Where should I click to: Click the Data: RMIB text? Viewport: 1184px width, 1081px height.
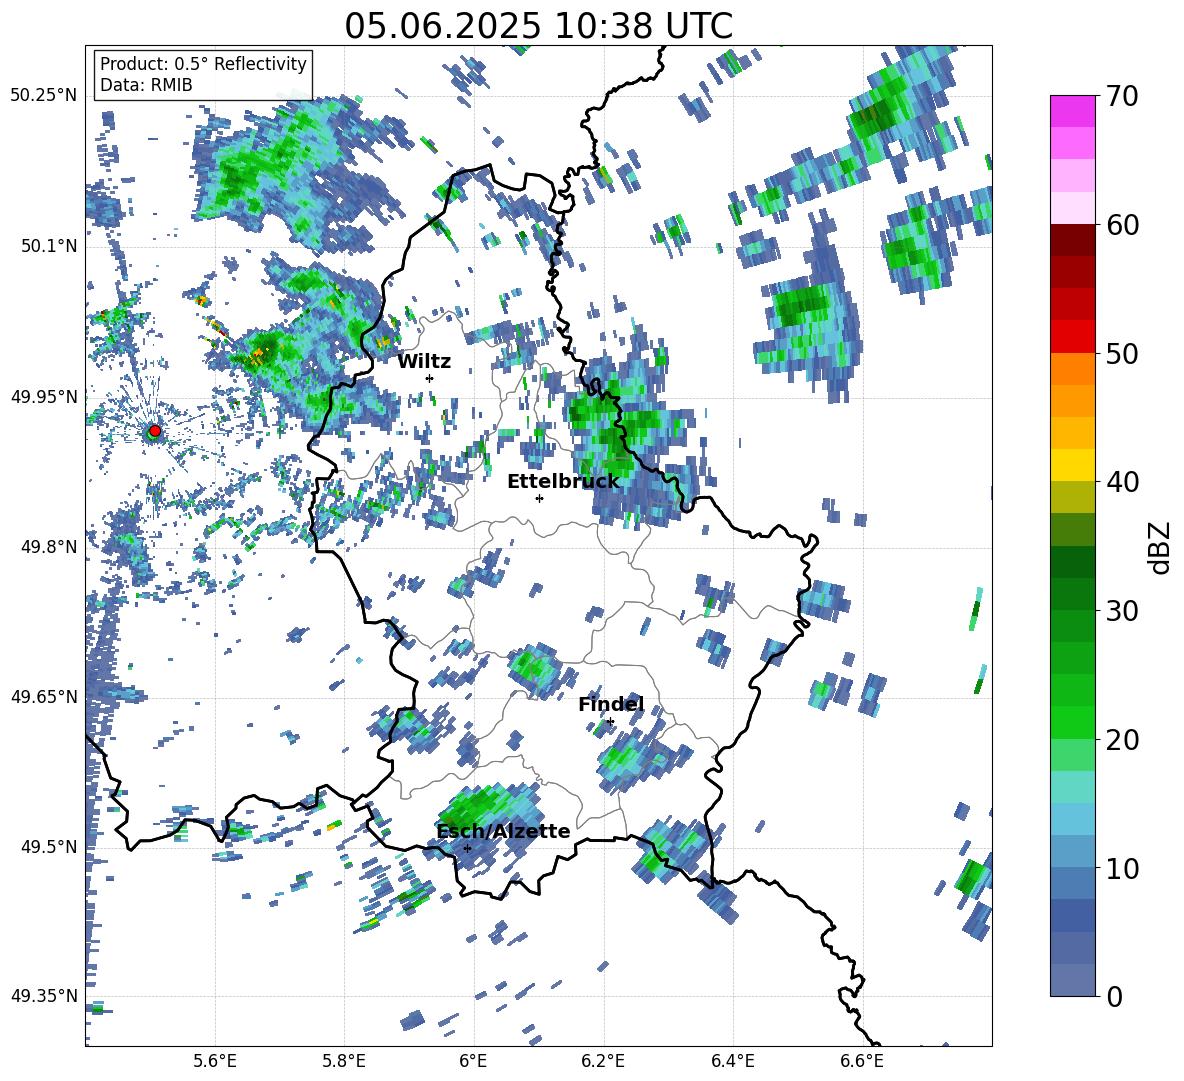(x=146, y=85)
